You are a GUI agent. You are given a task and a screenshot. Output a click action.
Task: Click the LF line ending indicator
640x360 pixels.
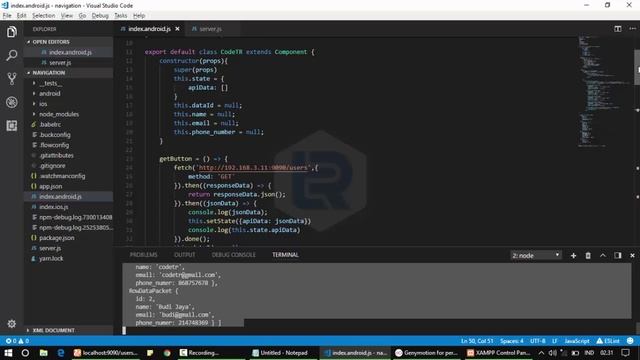pos(555,341)
